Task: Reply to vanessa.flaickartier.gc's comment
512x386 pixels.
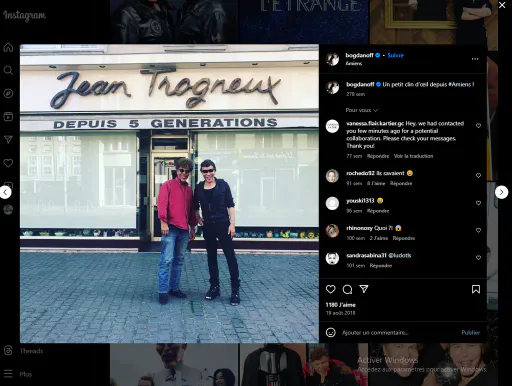Action: pos(378,156)
